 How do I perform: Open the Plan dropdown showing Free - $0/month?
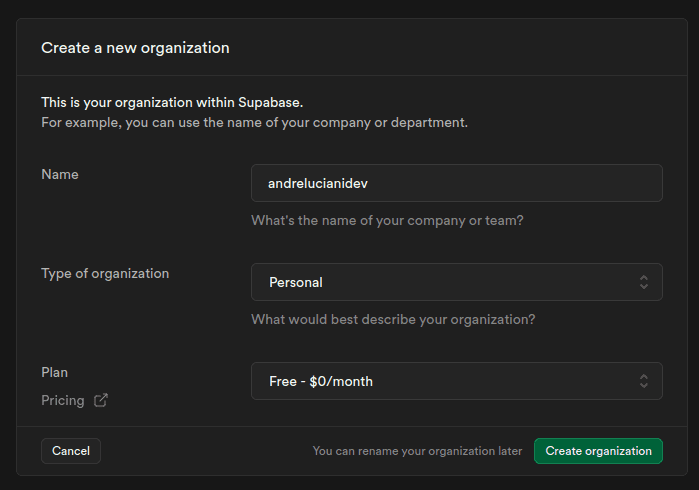tap(456, 381)
